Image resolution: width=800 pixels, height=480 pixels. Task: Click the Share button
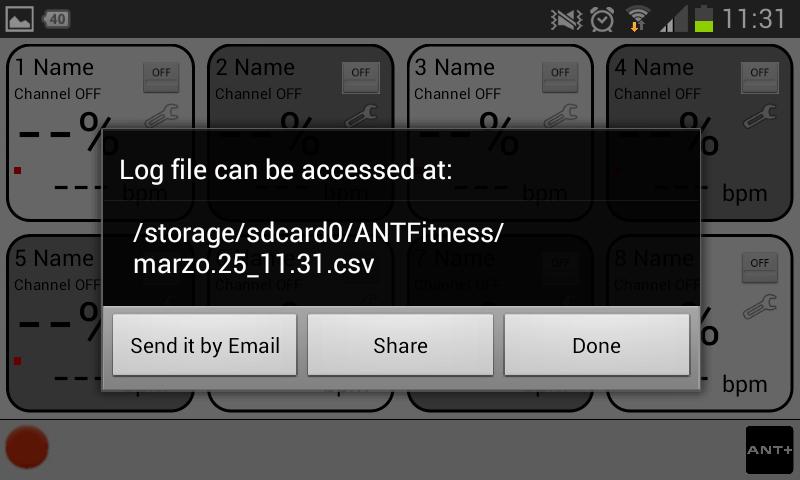tap(401, 345)
